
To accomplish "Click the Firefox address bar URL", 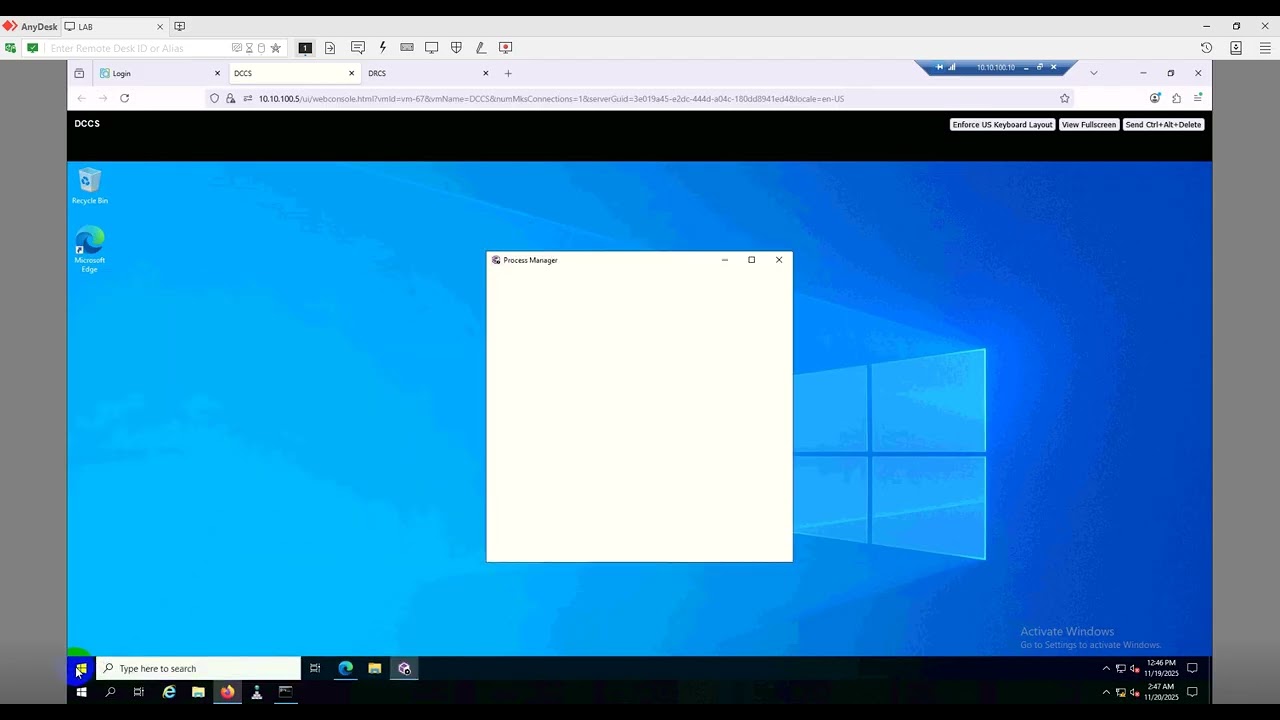I will tap(551, 99).
